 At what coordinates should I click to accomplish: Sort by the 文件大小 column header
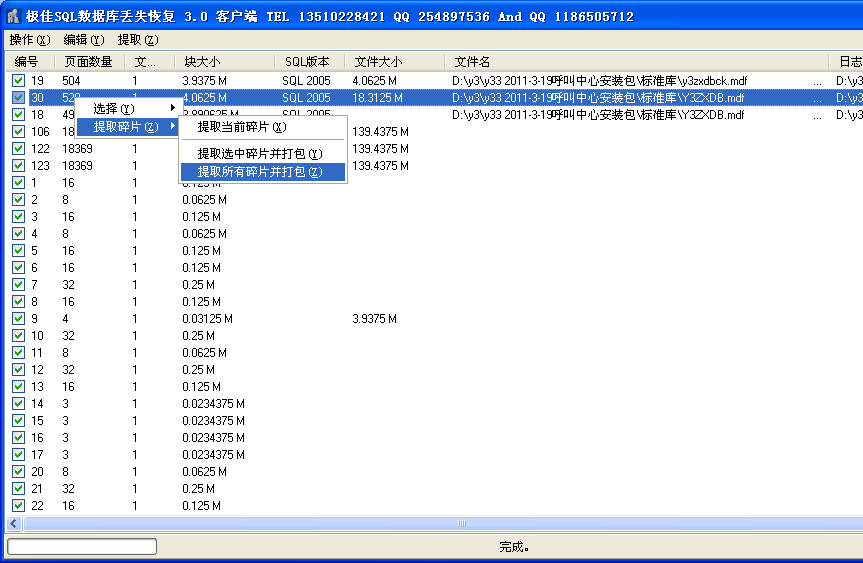click(395, 62)
